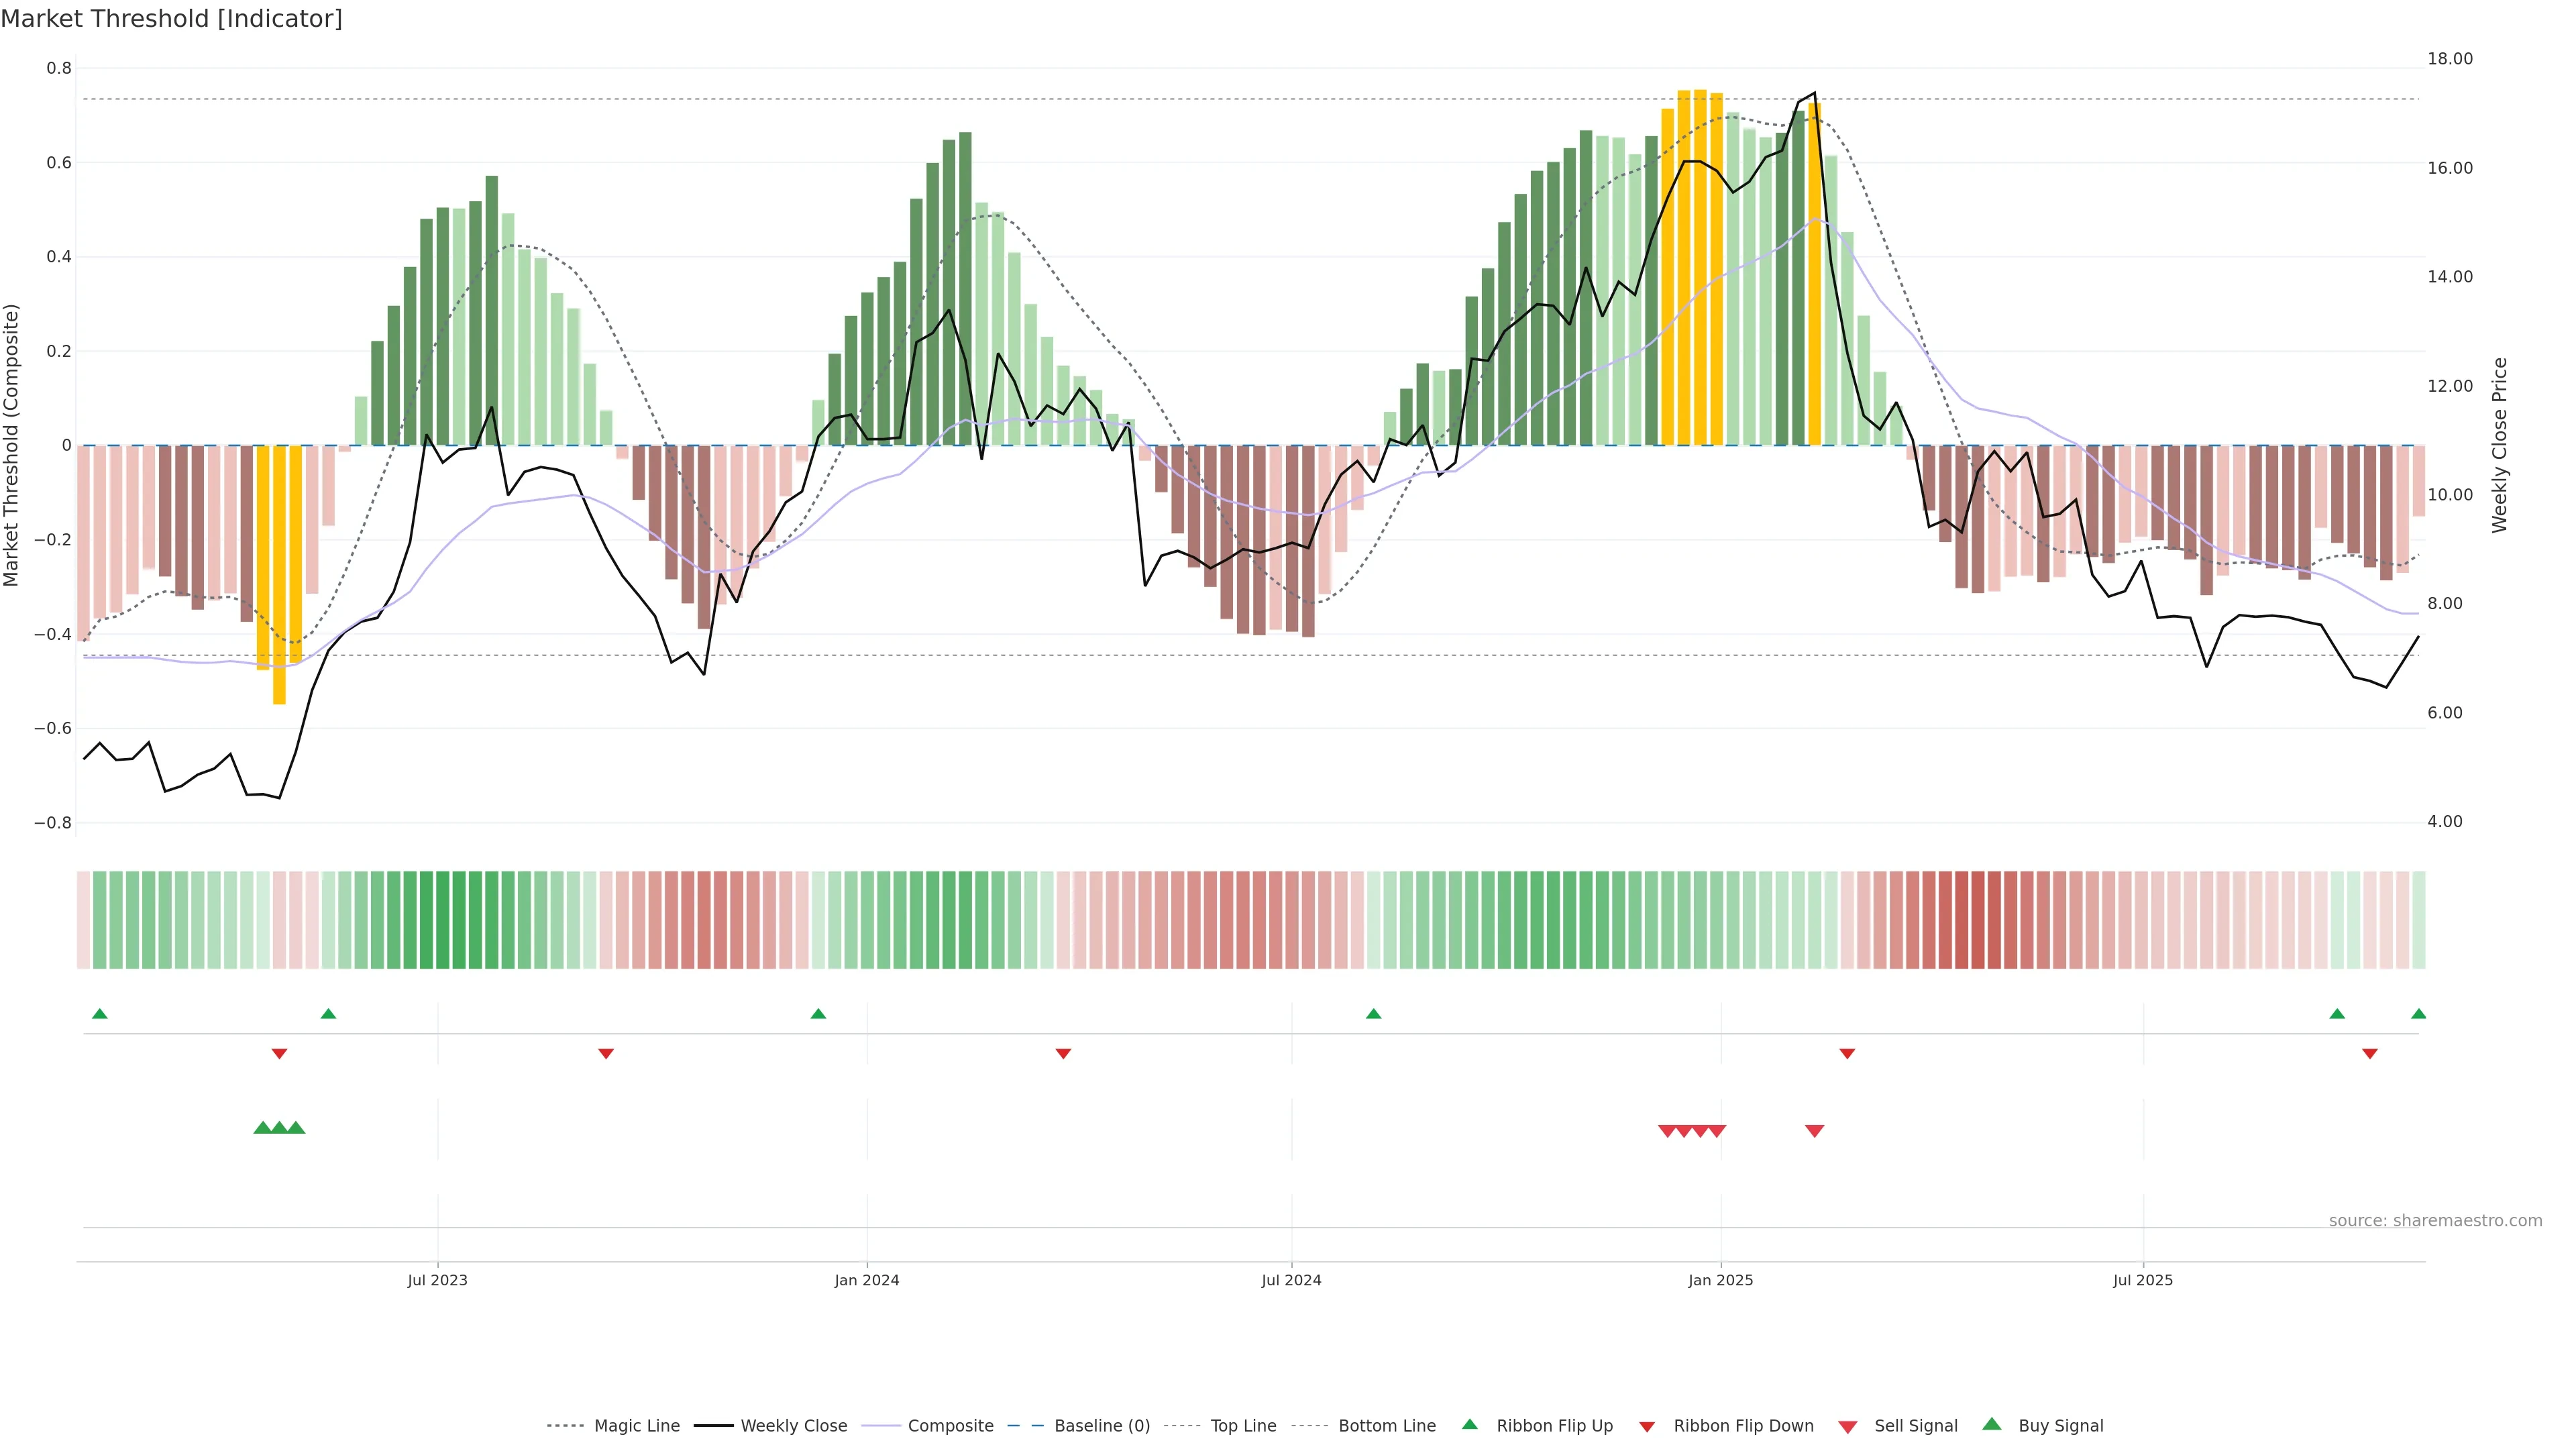Screen dimensions: 2576x1449
Task: Select the Ribbon Flip Down marker near March 2024
Action: pyautogui.click(x=1063, y=1054)
